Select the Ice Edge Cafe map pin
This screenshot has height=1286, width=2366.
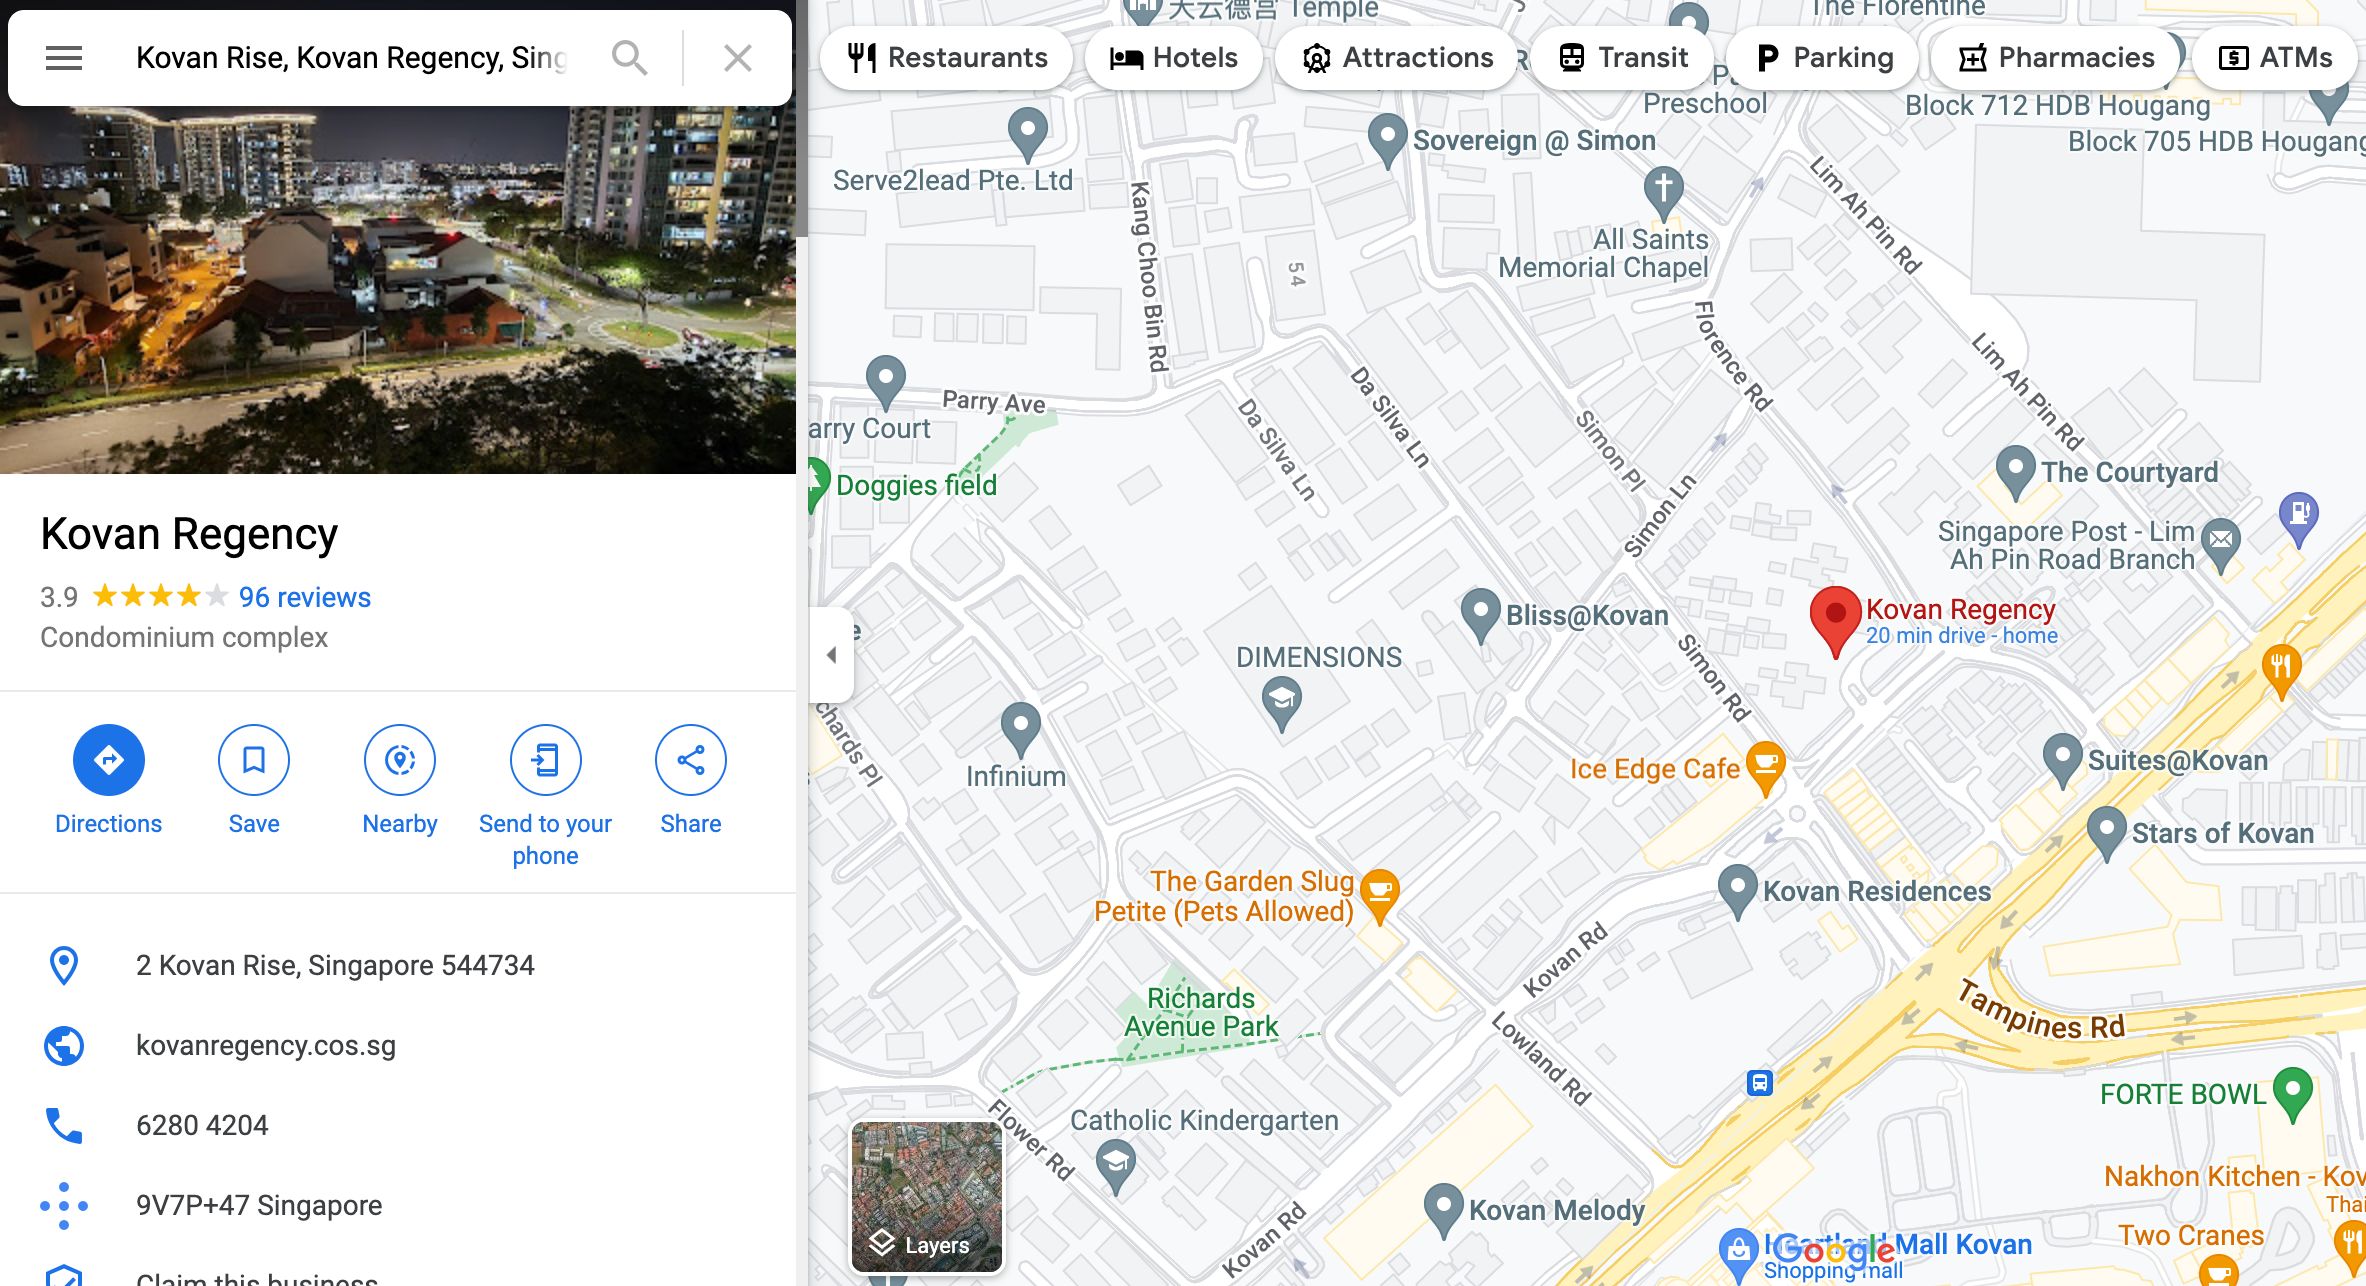pyautogui.click(x=1766, y=767)
